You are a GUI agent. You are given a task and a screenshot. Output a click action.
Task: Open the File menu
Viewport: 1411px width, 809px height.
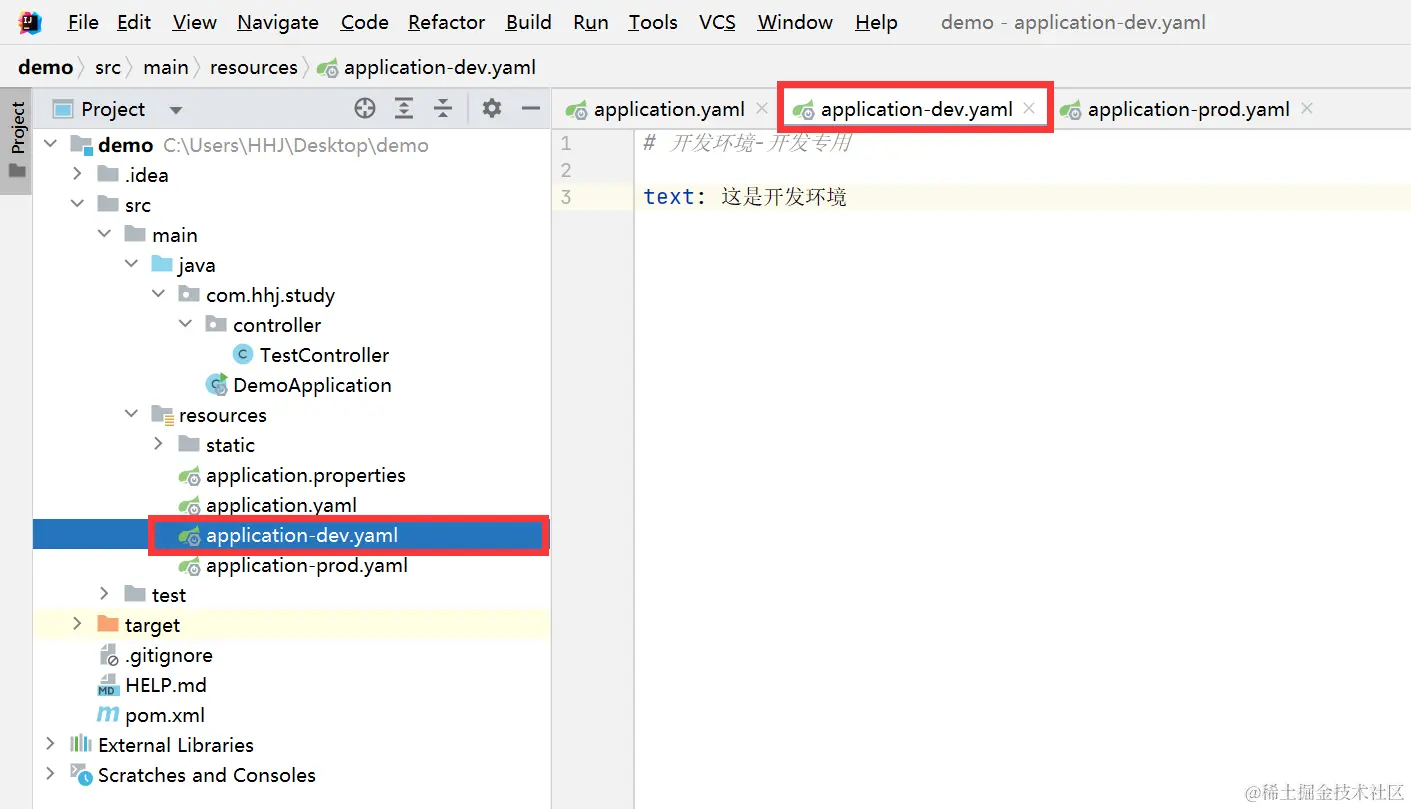83,22
